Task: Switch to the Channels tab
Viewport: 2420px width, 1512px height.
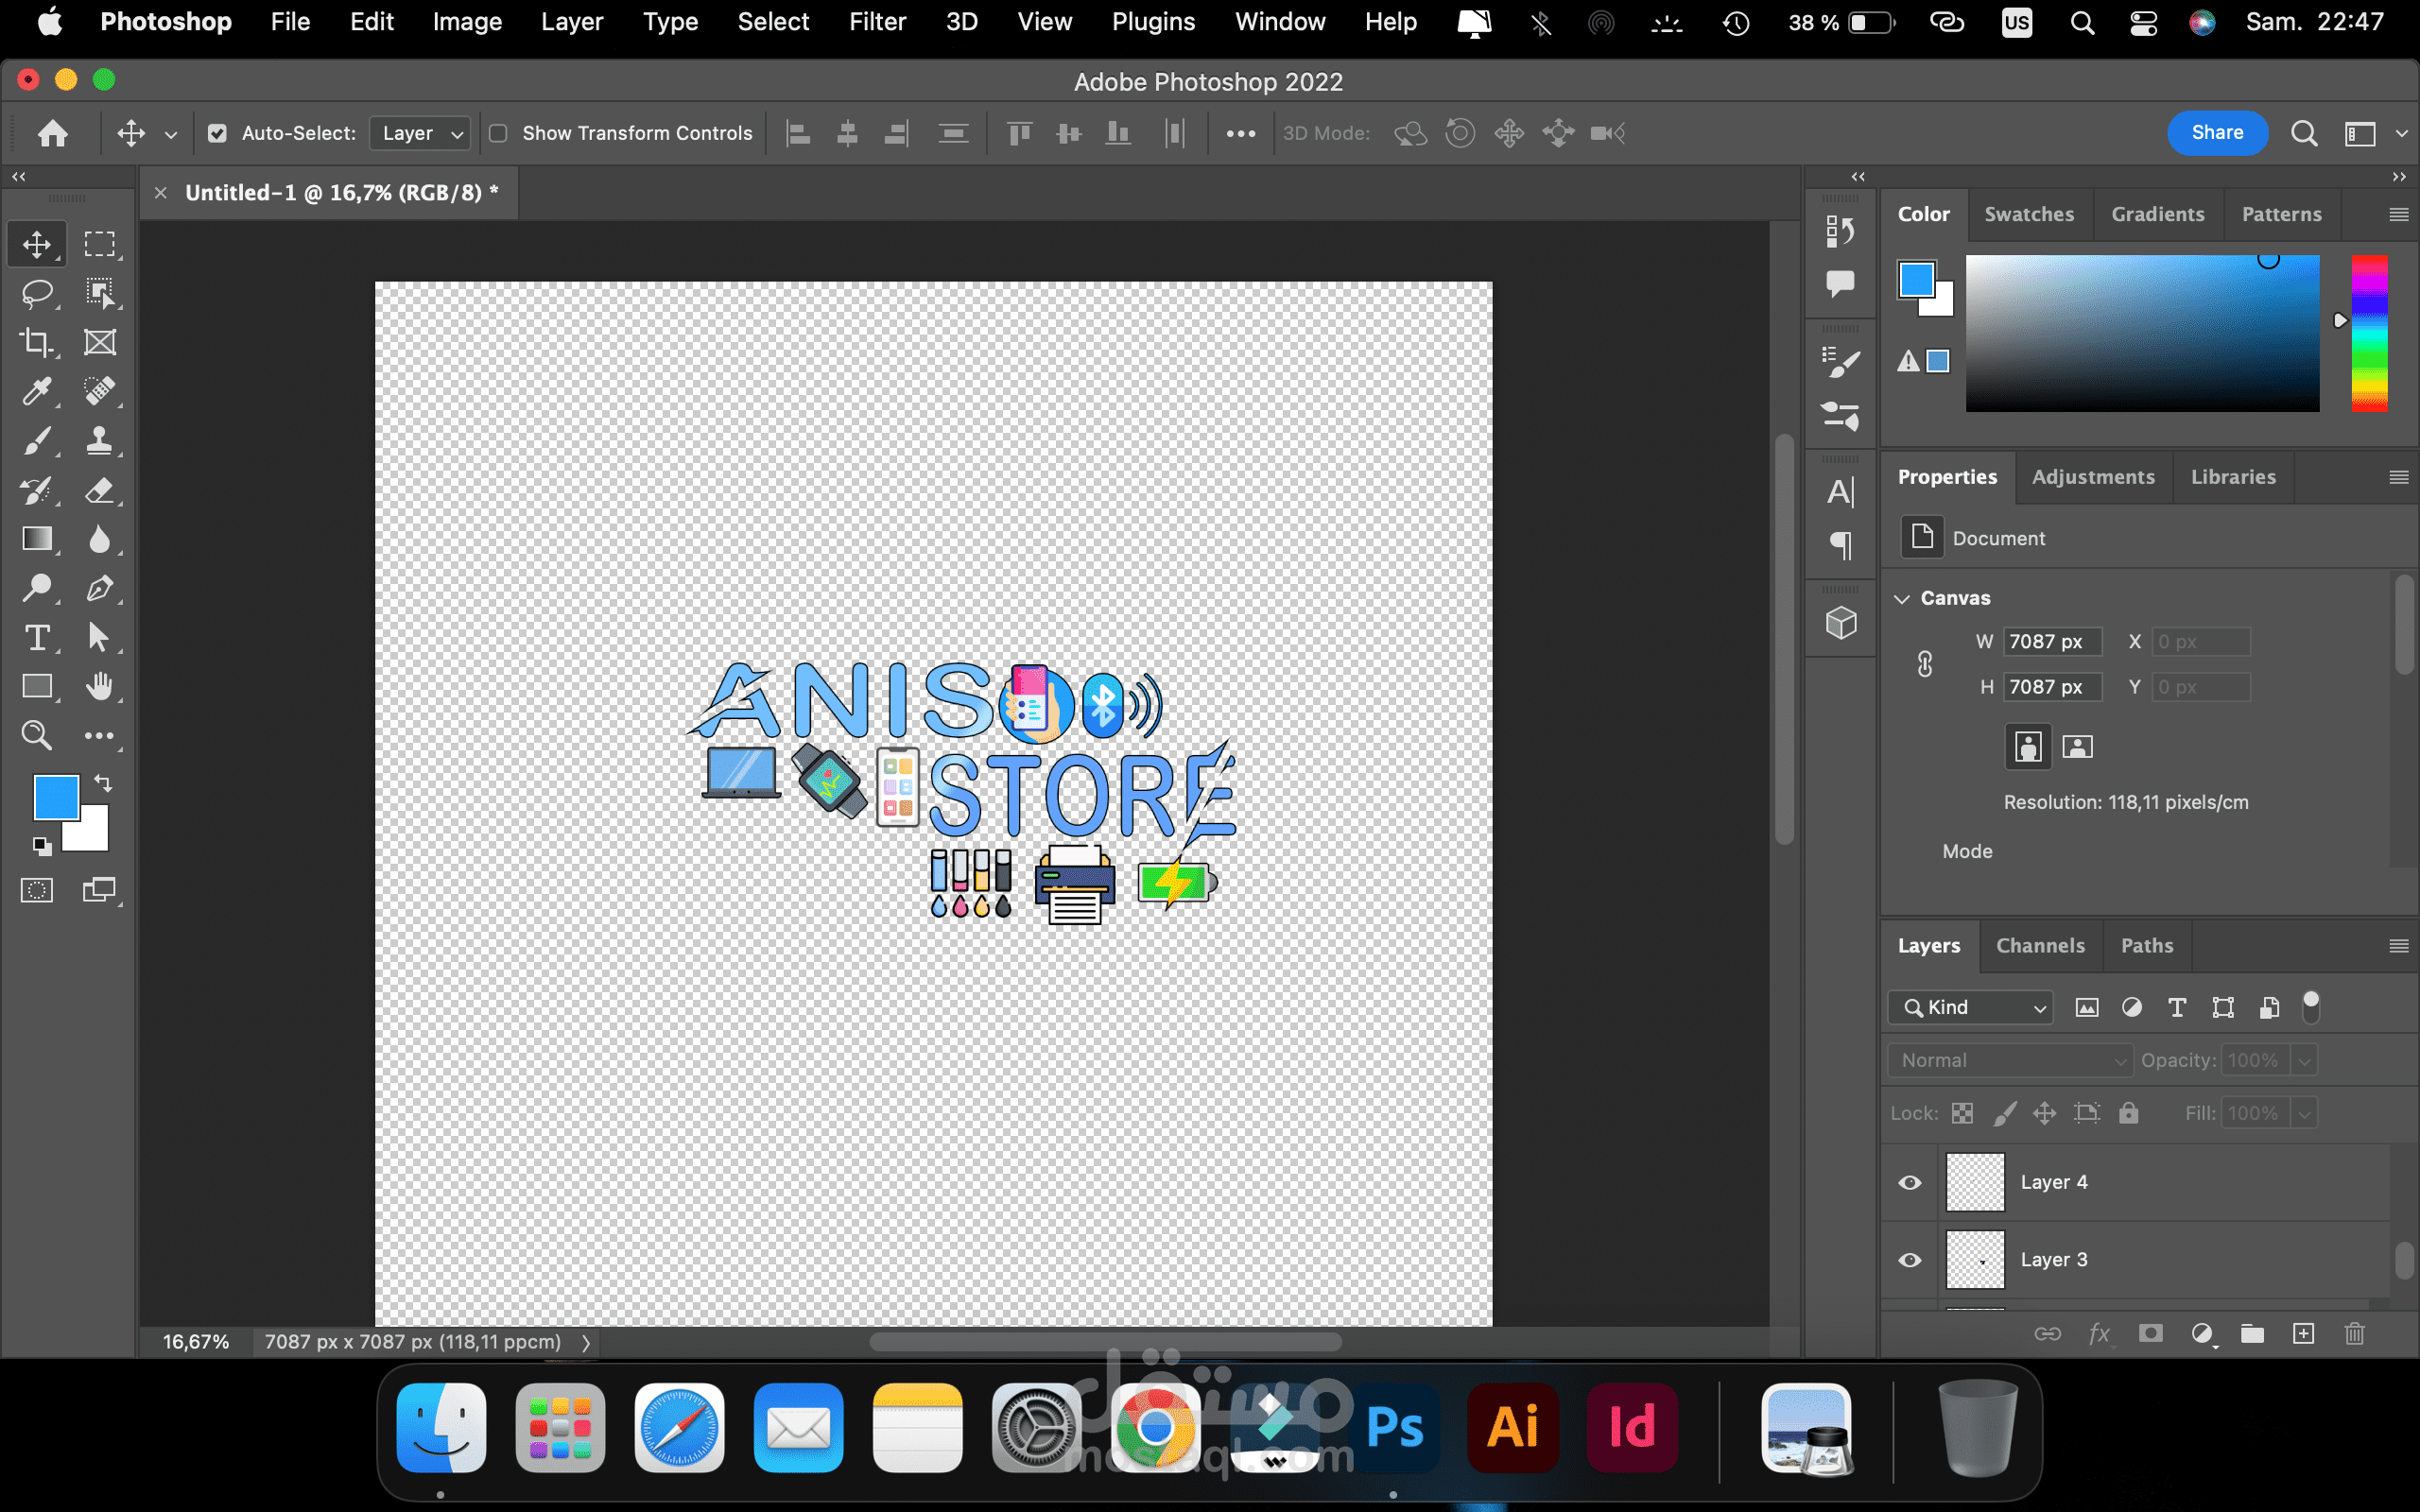Action: (2040, 945)
